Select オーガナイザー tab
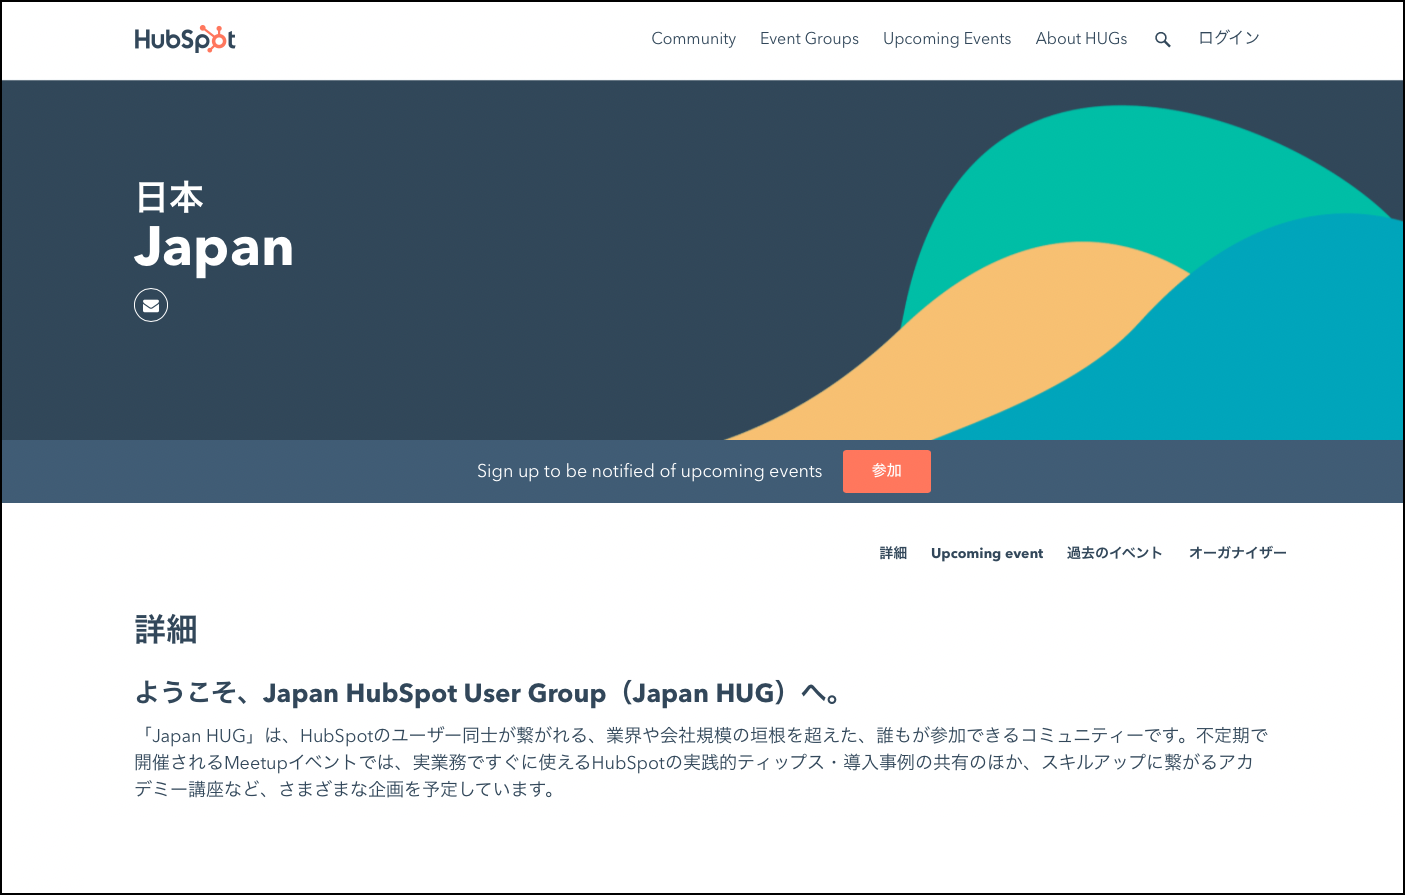 point(1238,553)
